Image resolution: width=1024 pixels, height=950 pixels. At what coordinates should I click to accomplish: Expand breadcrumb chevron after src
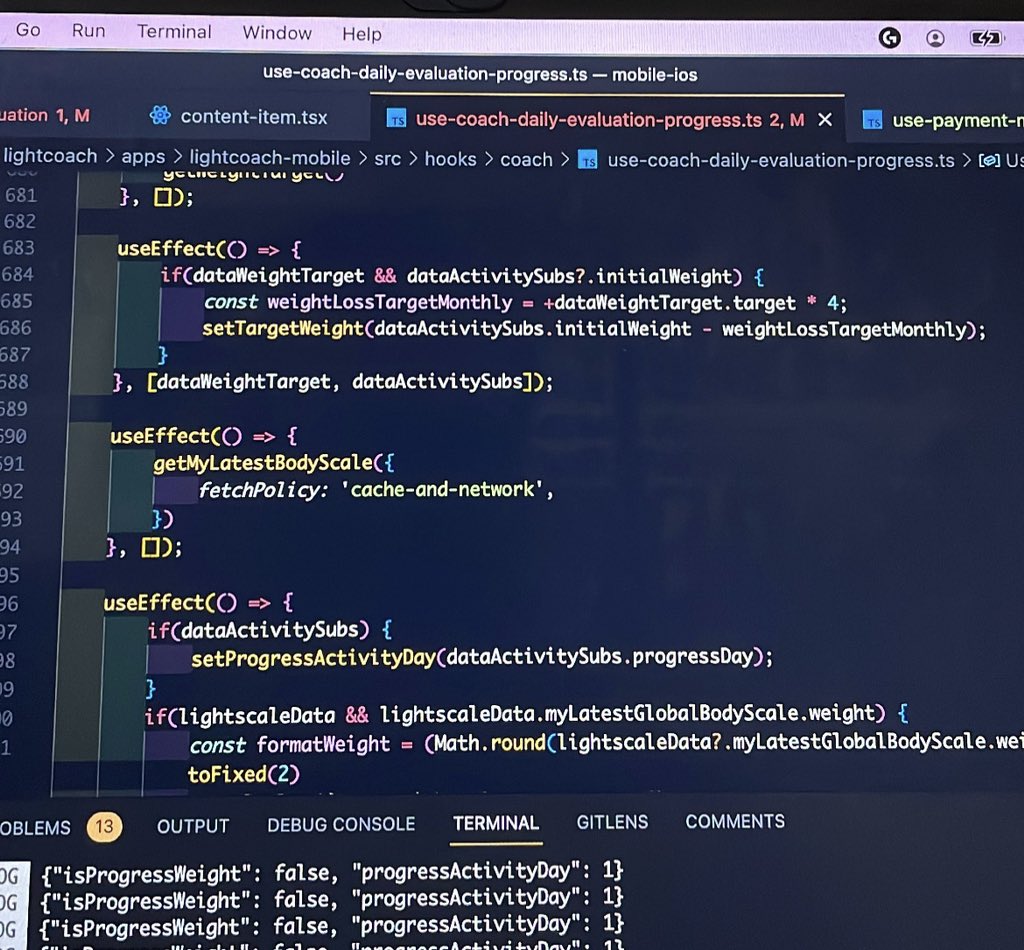pyautogui.click(x=413, y=159)
